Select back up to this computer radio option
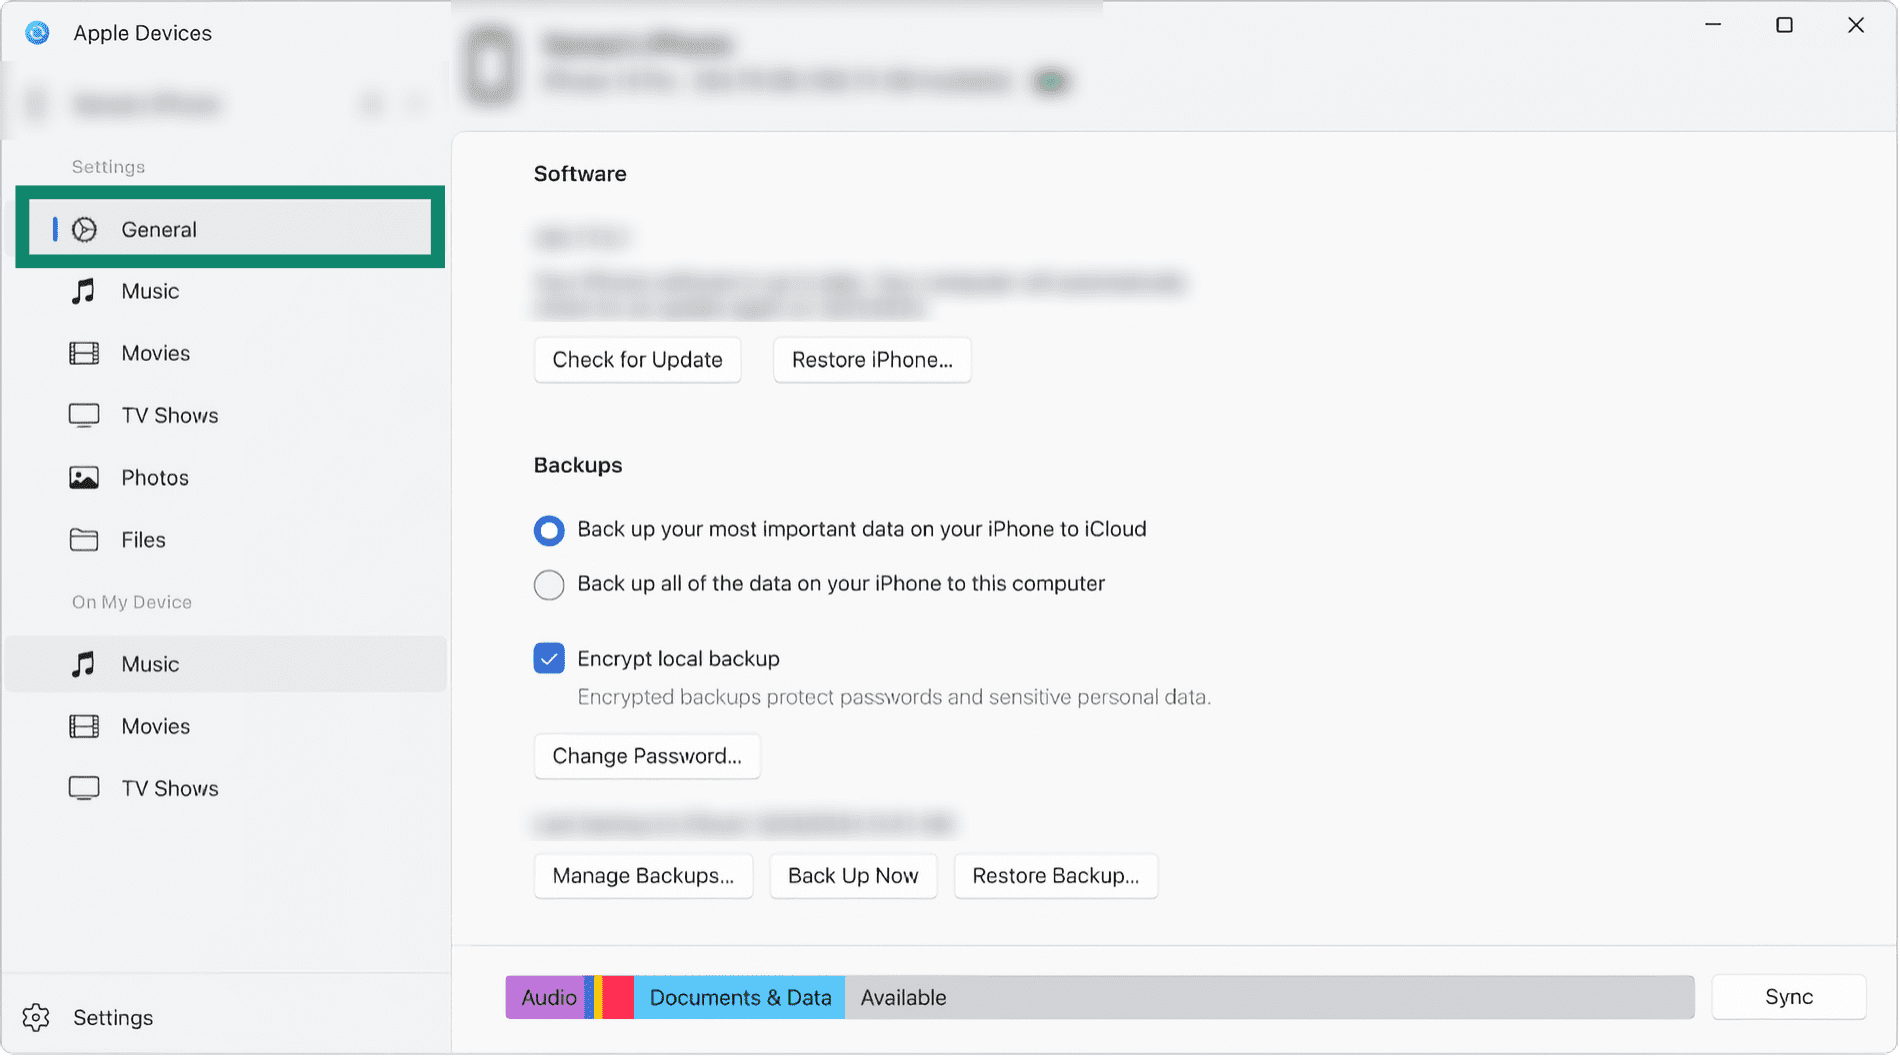This screenshot has height=1060, width=1900. (549, 585)
